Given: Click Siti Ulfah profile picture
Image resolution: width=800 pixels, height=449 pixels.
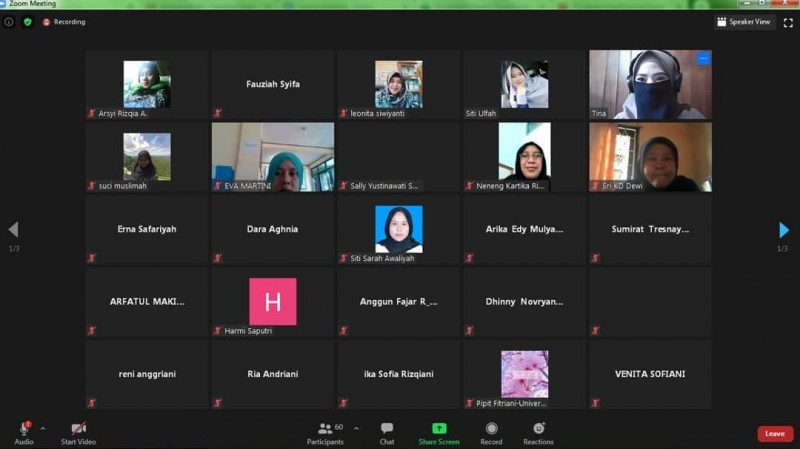Looking at the screenshot, I should (524, 84).
